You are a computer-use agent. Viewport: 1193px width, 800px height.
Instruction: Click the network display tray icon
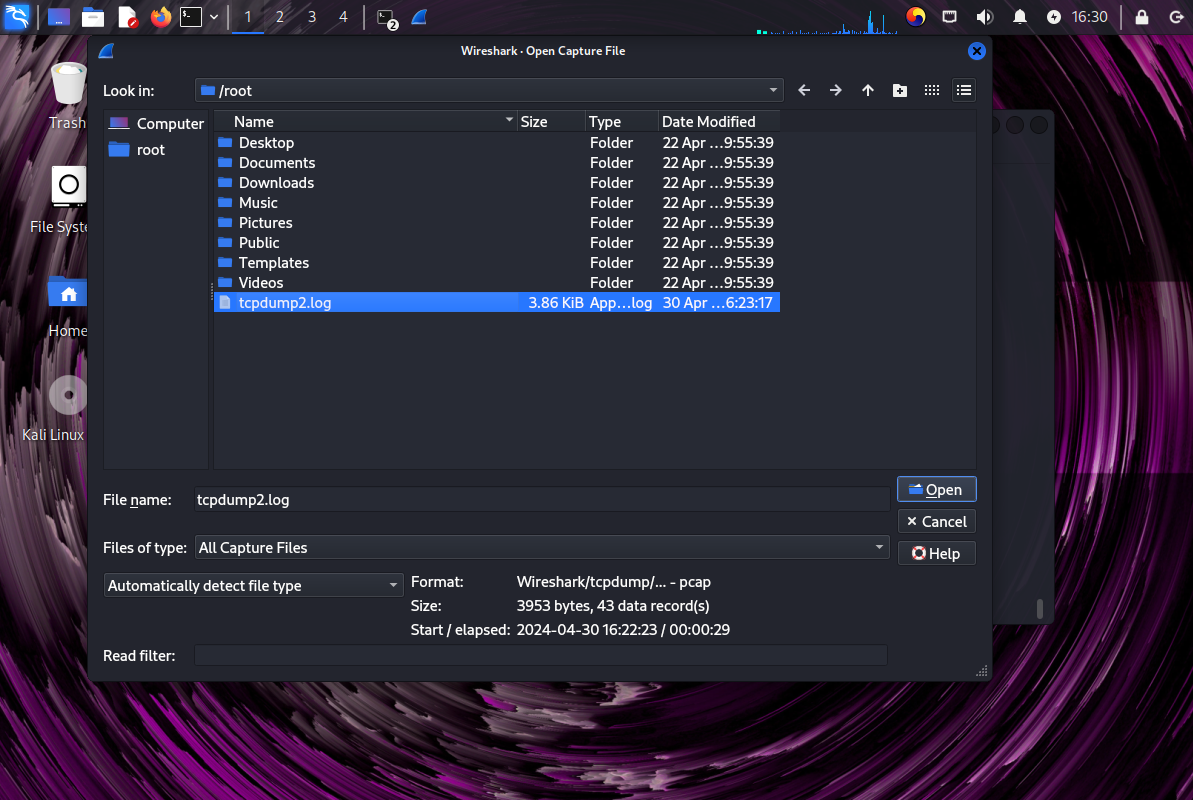click(950, 17)
